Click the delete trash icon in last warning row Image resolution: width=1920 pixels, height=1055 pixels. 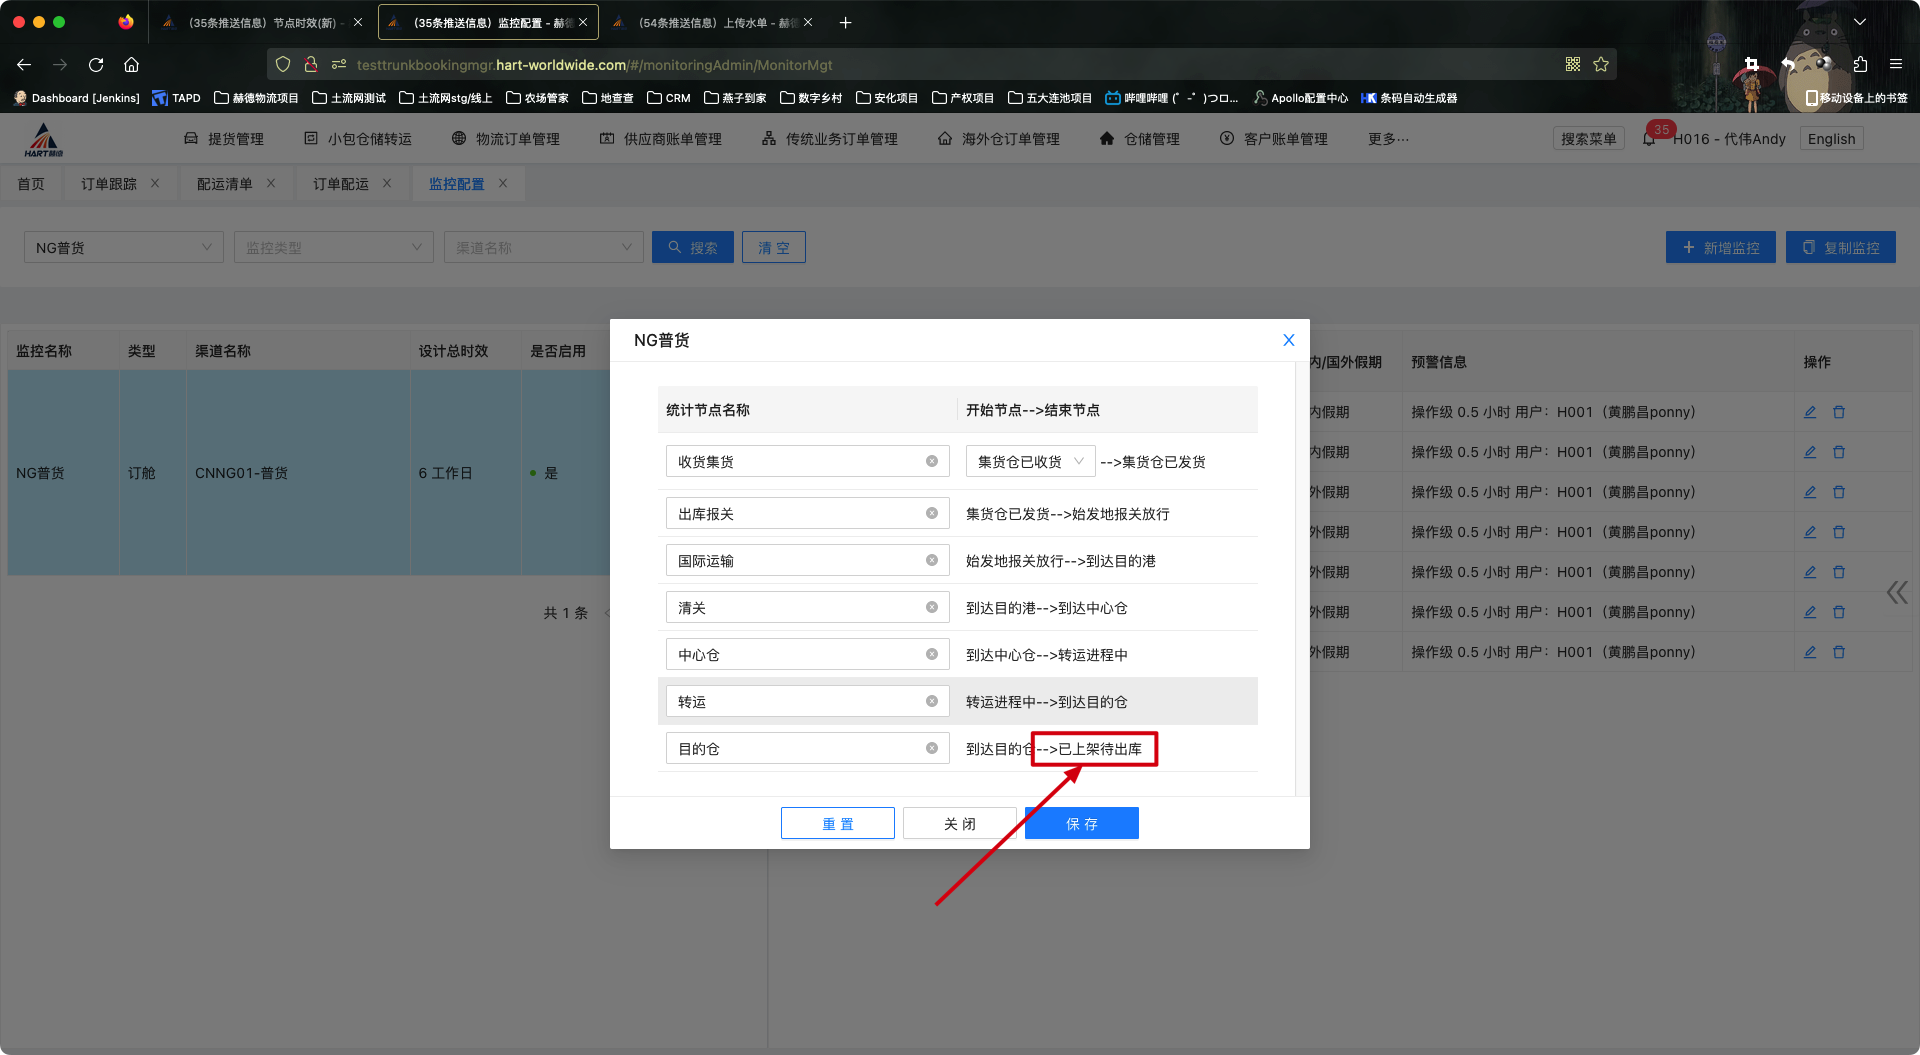tap(1838, 652)
